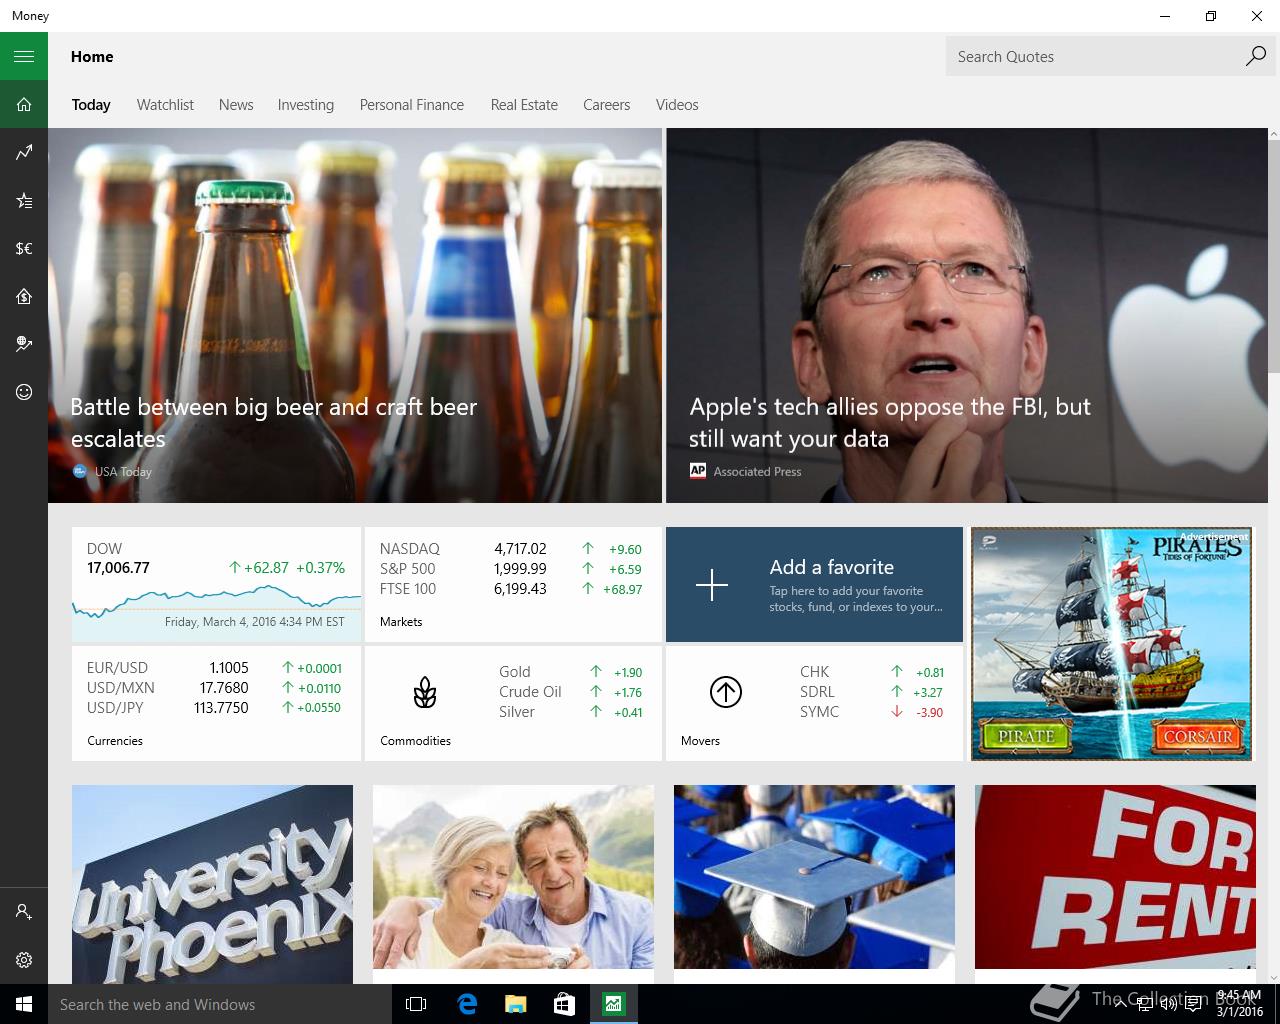Open Apple's tech allies FBI article
Viewport: 1280px width, 1024px height.
coord(966,315)
